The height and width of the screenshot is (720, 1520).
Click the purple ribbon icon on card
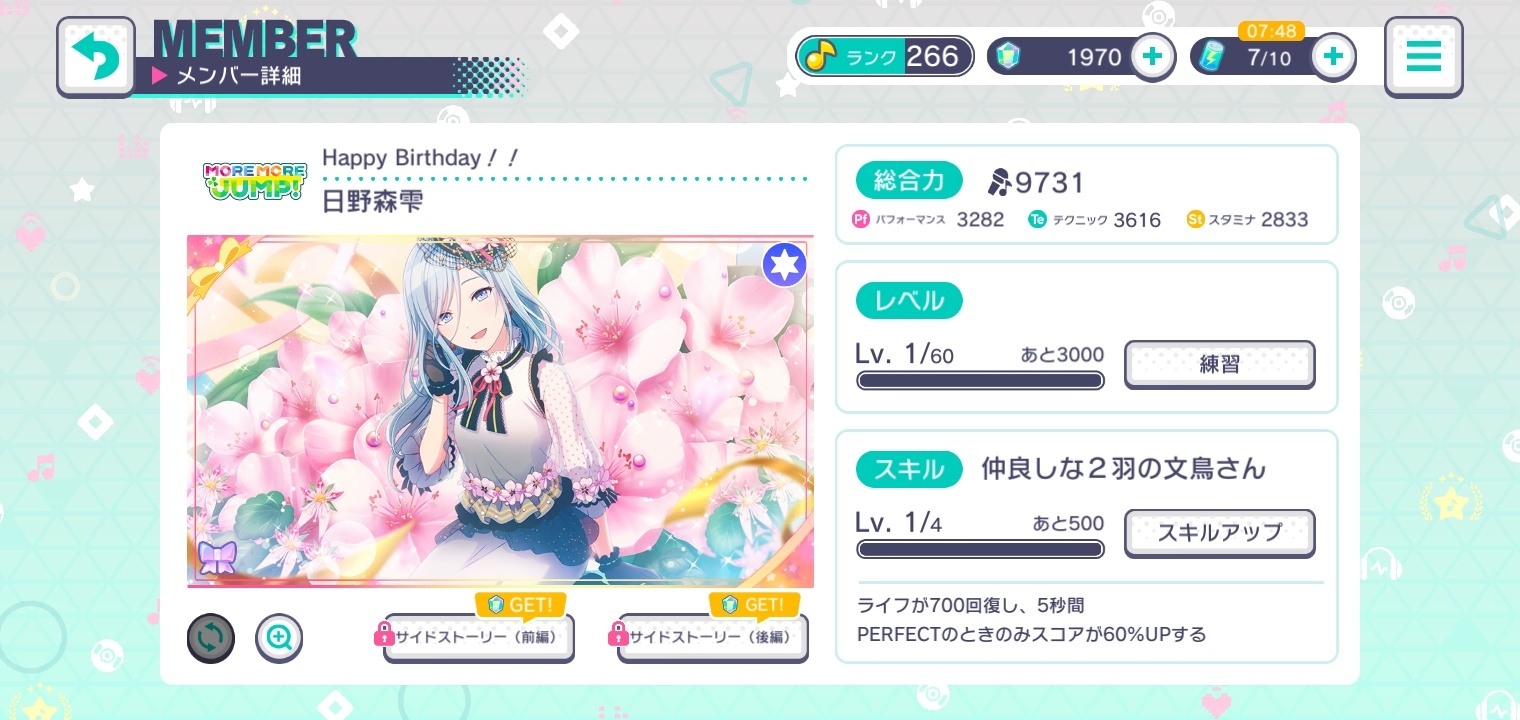tap(216, 558)
